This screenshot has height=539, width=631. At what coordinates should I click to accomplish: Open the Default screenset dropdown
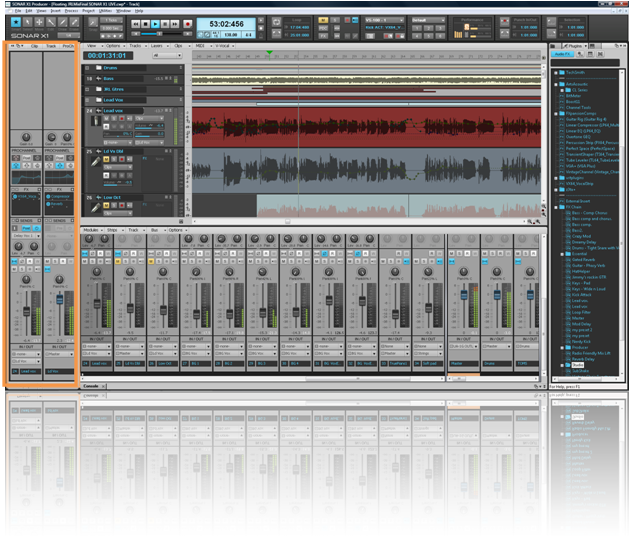(428, 20)
